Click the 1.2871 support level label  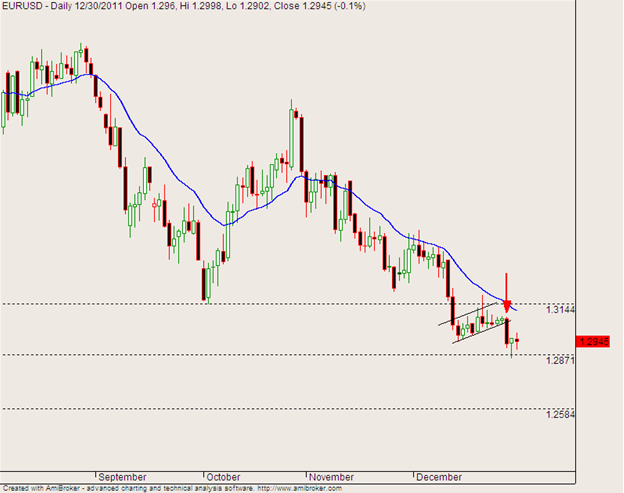(561, 361)
